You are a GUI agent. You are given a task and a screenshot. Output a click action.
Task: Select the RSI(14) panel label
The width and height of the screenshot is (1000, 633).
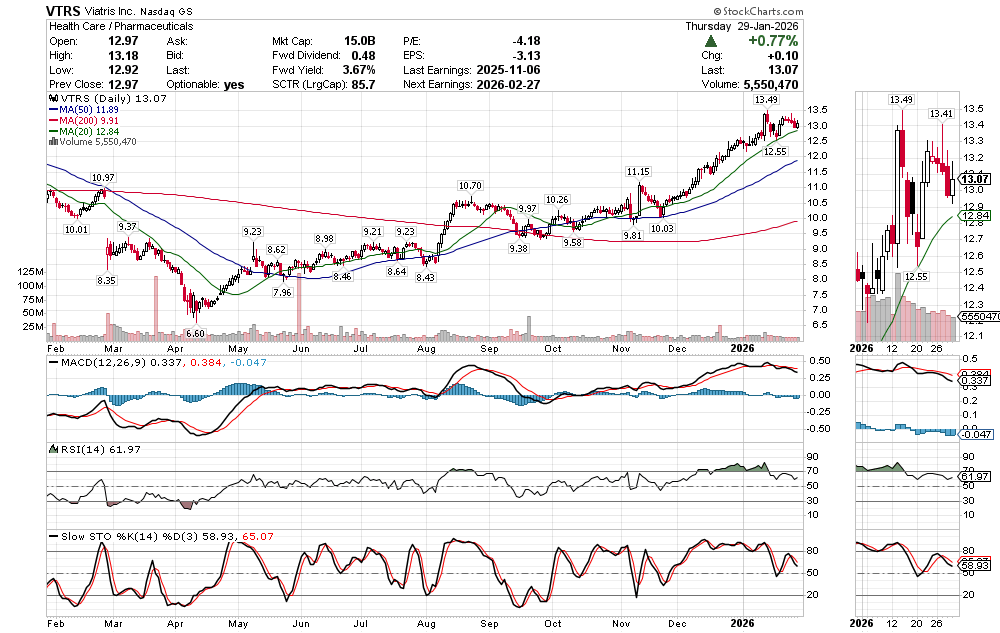coord(80,449)
